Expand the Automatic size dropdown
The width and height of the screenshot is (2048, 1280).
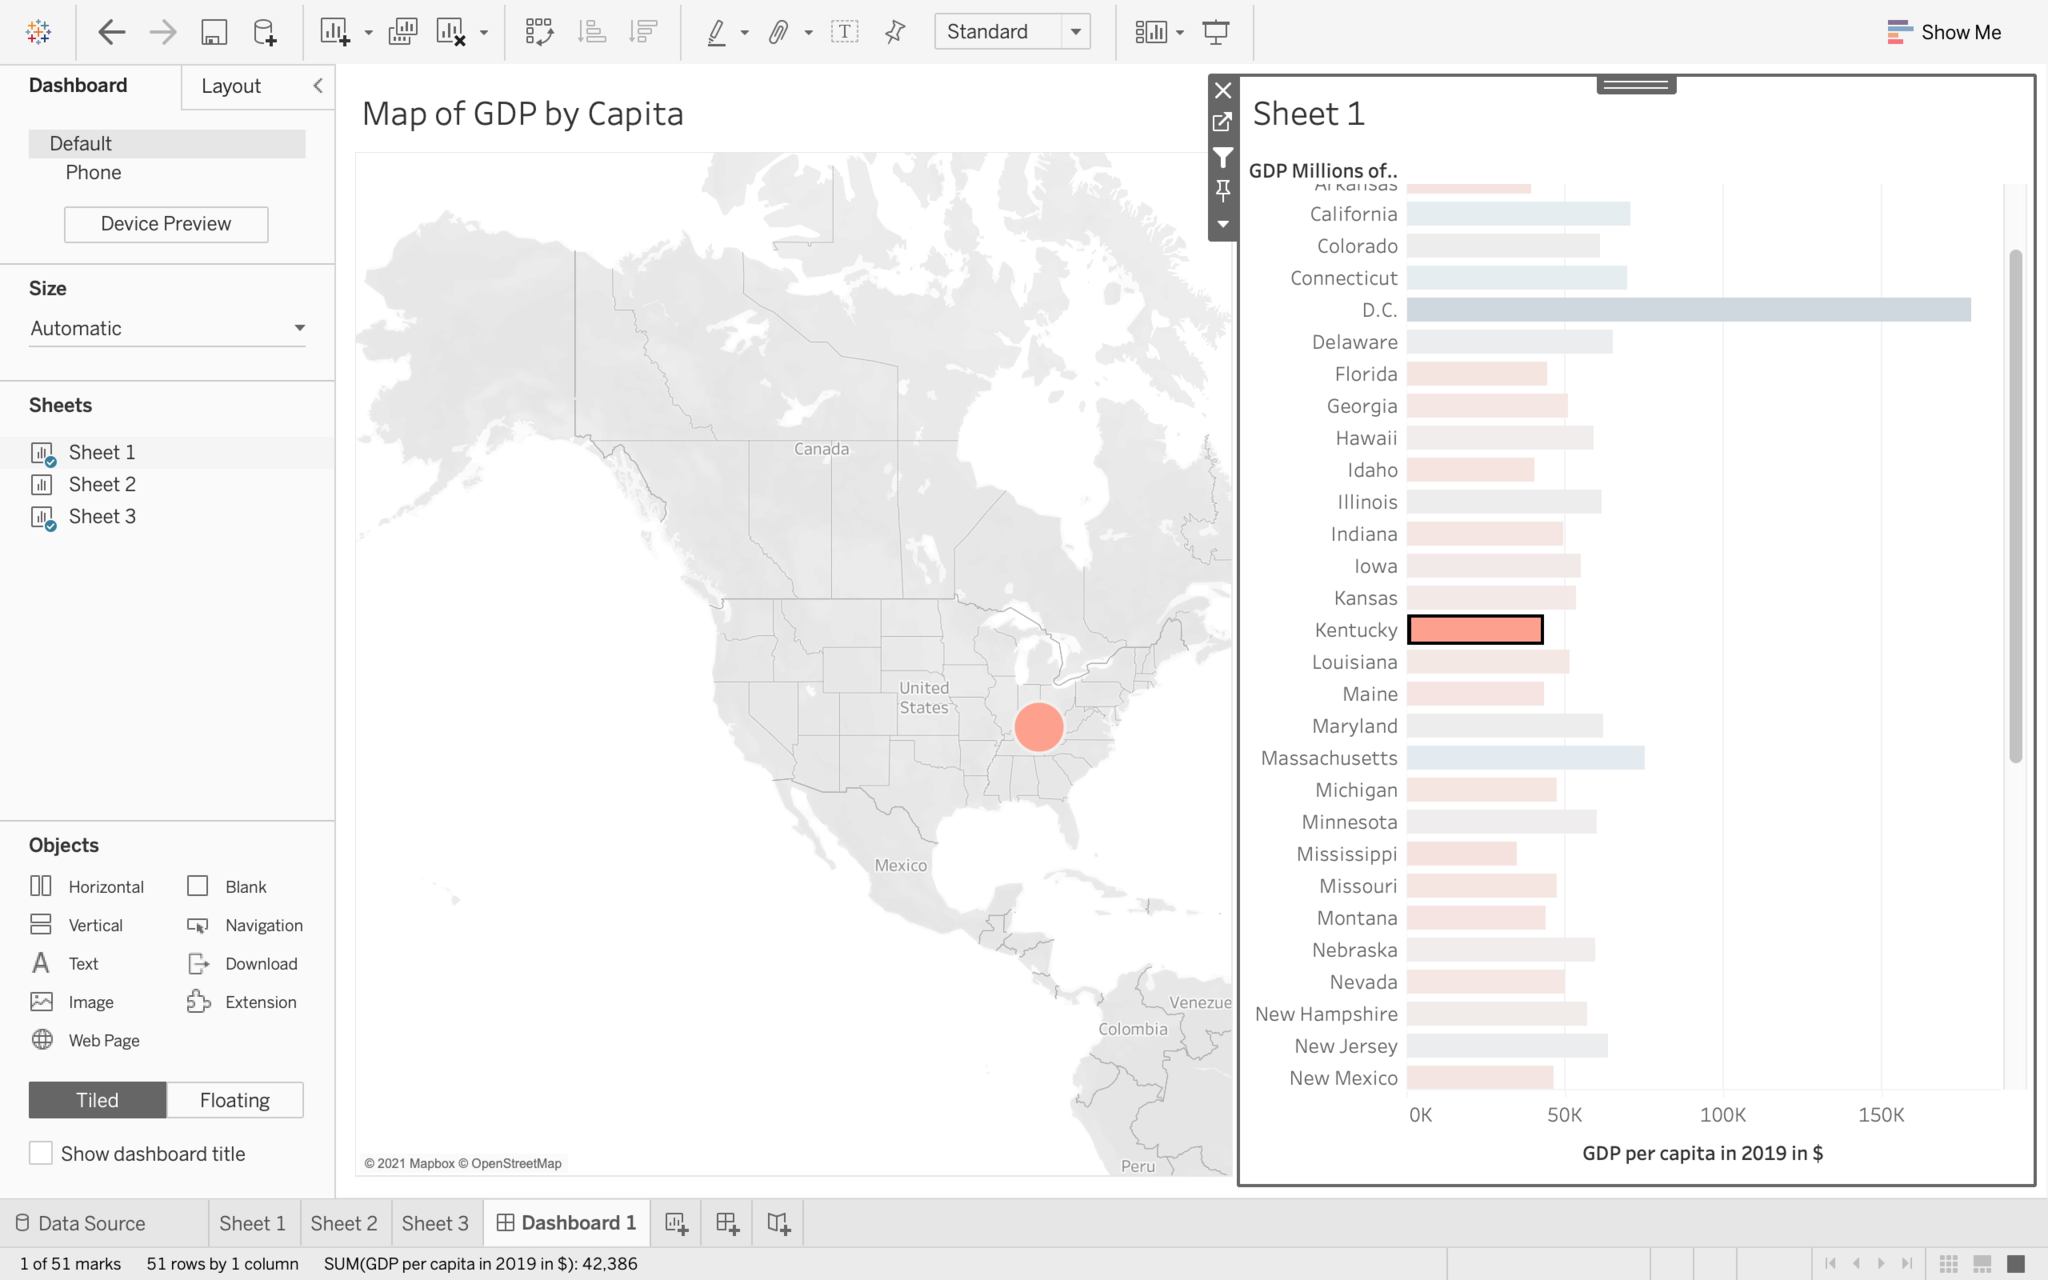[x=298, y=328]
